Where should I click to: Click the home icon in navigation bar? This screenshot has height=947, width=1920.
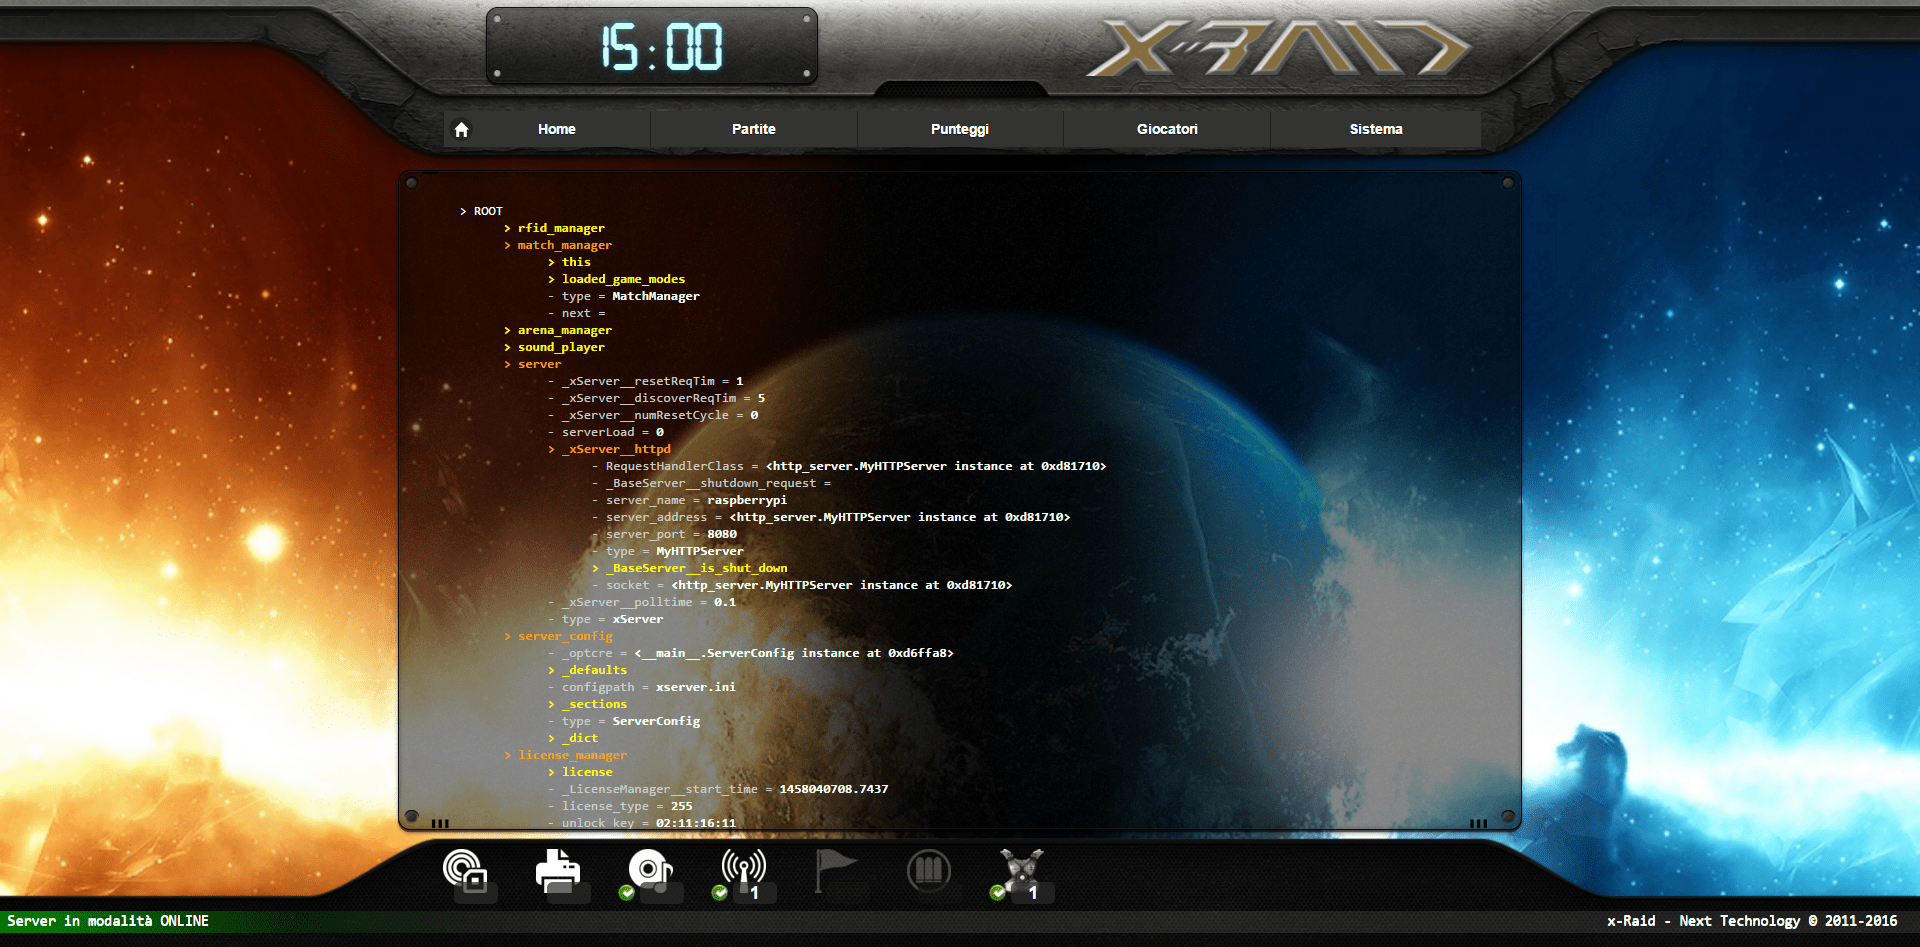coord(461,129)
